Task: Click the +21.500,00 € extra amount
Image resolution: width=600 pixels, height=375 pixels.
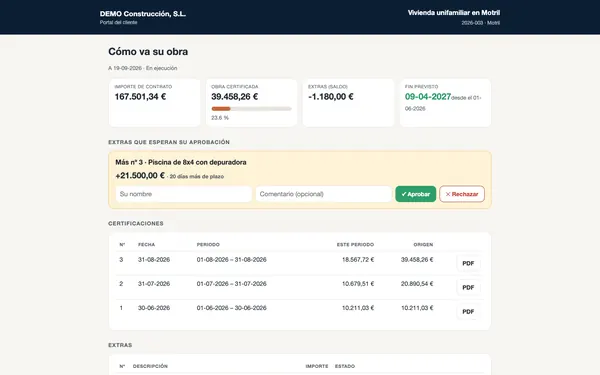Action: pyautogui.click(x=140, y=176)
